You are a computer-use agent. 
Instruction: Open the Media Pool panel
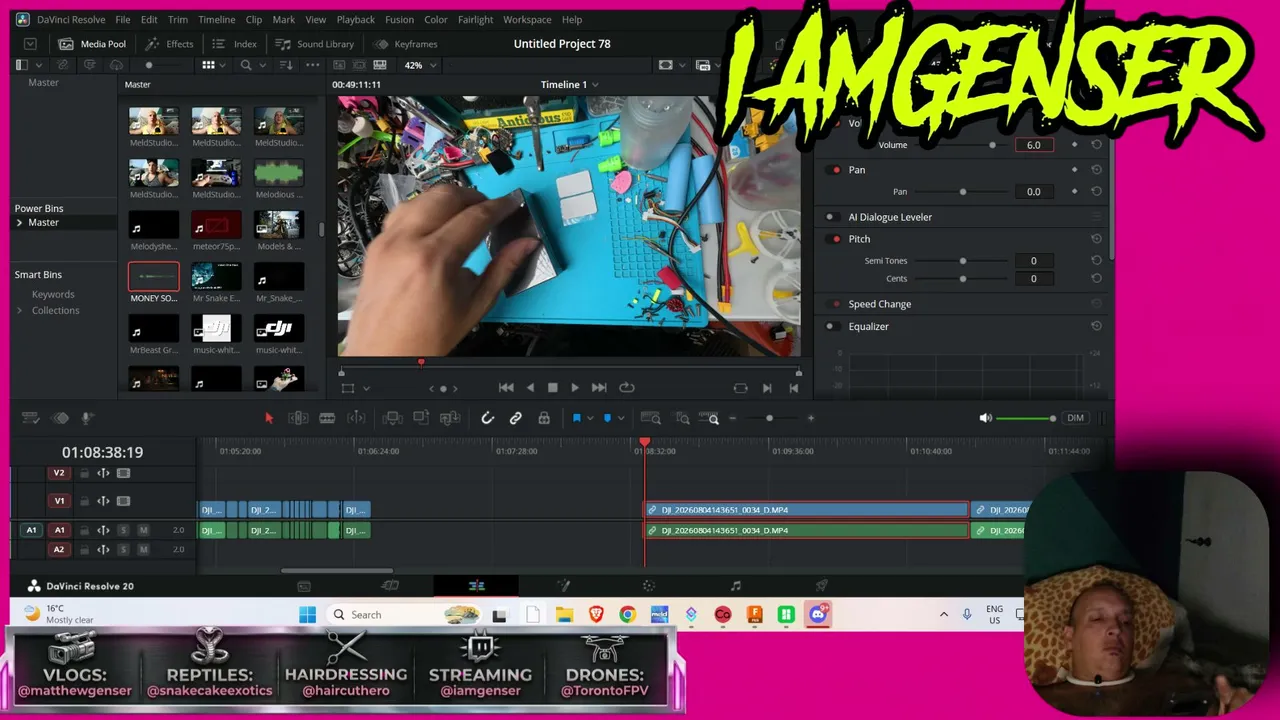(x=93, y=44)
